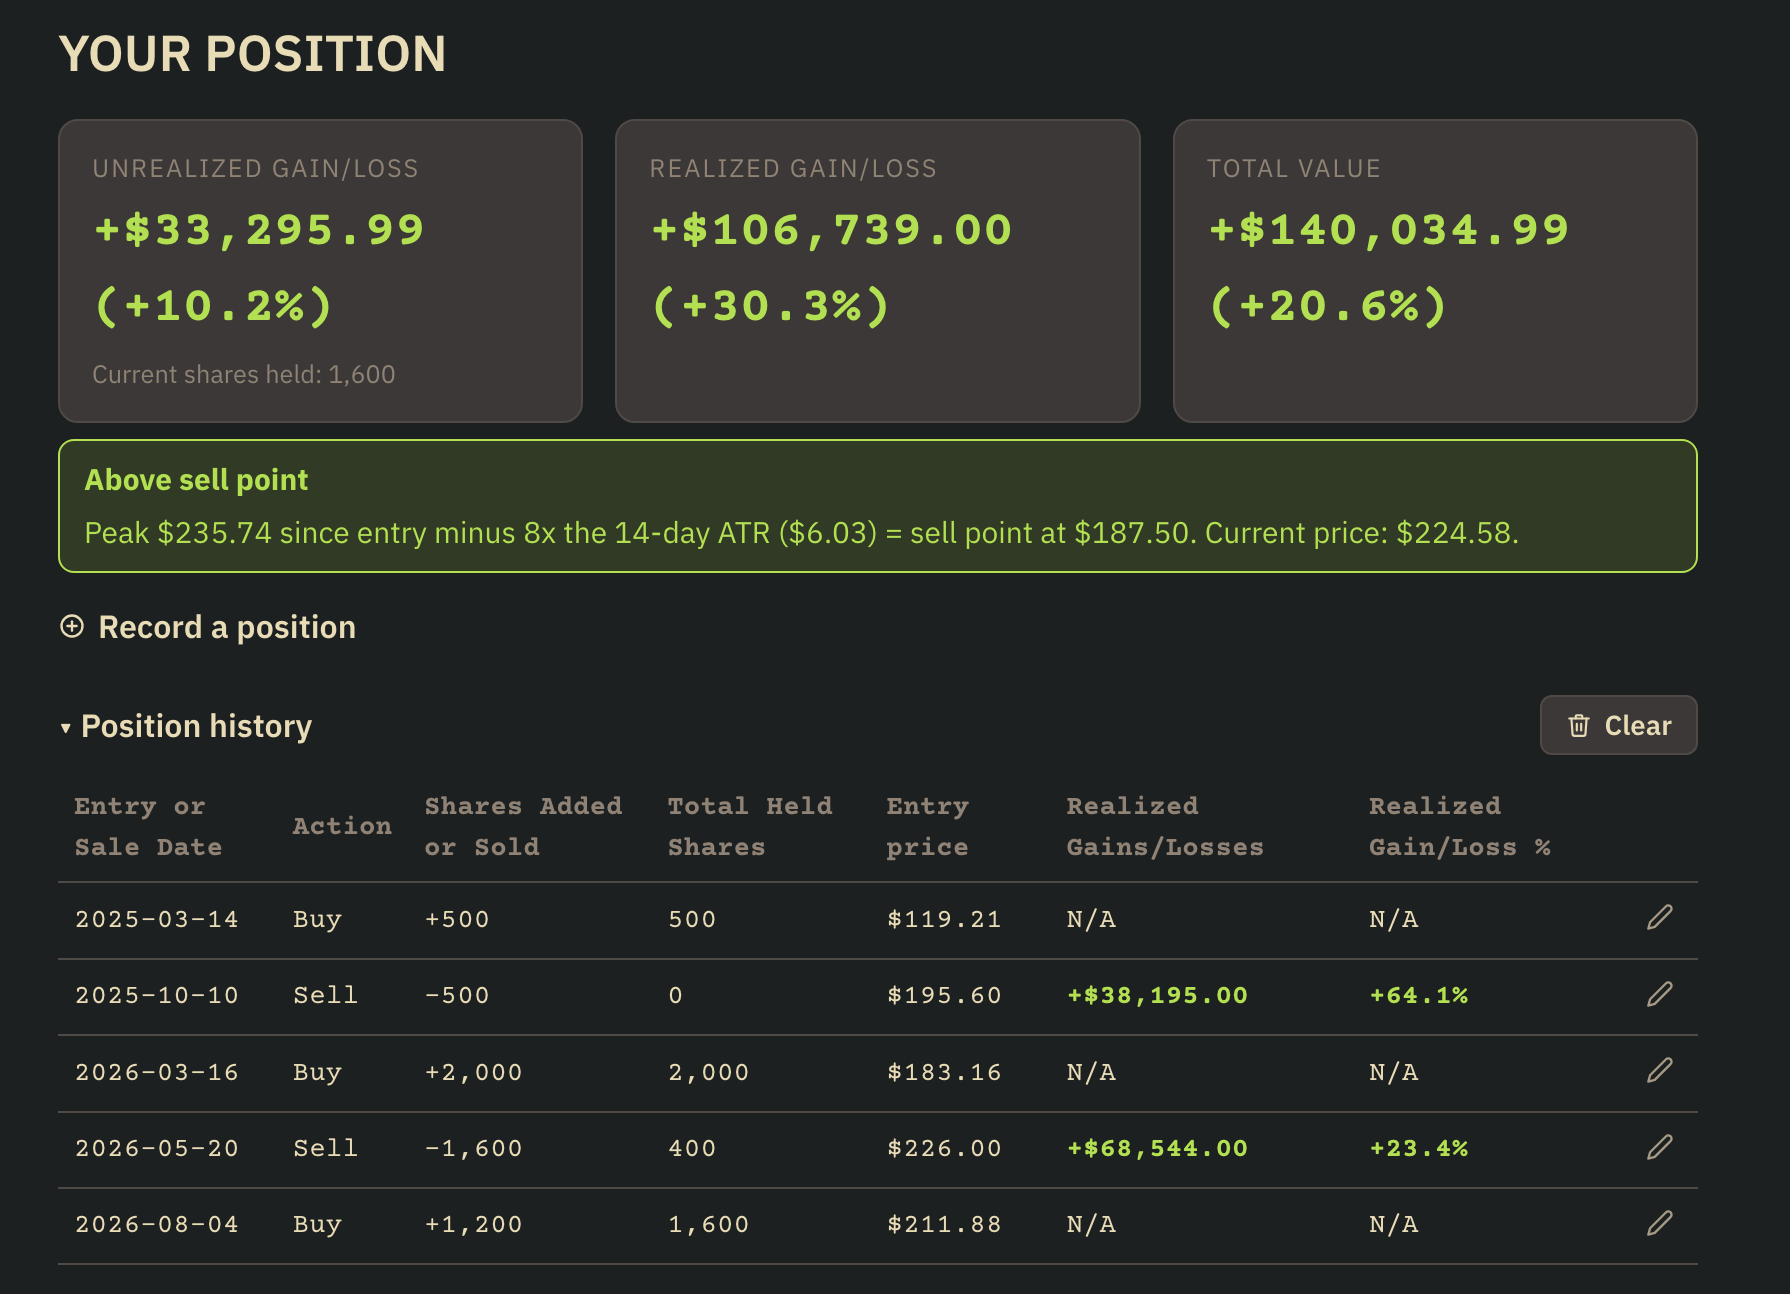
Task: Click the +2,000 shares added cell
Action: pos(473,1073)
